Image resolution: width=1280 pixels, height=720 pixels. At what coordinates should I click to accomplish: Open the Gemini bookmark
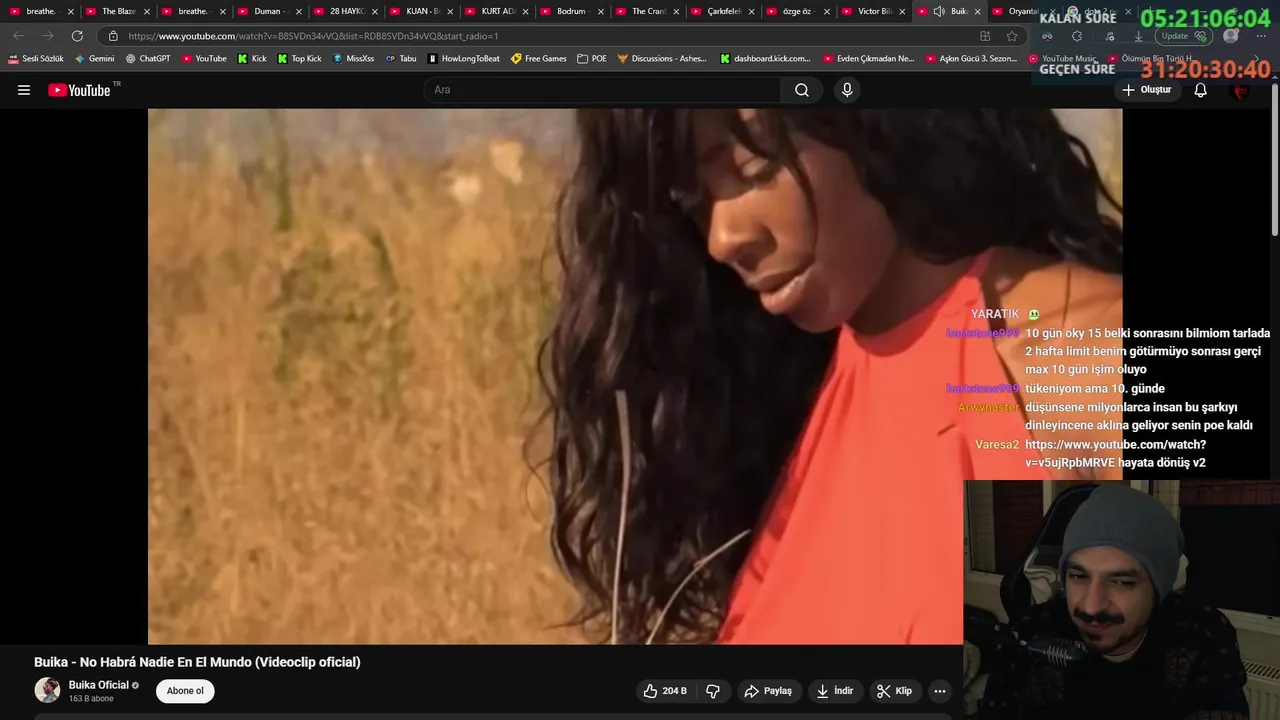pyautogui.click(x=95, y=59)
